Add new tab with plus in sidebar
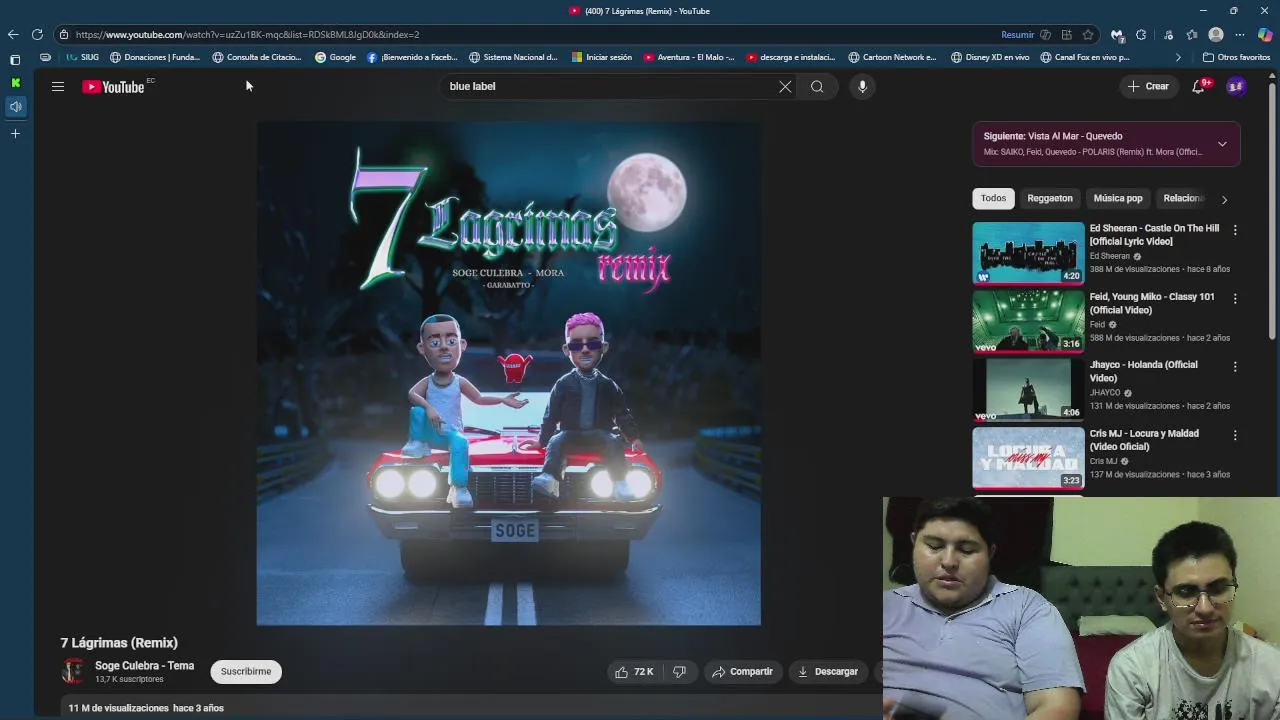The image size is (1280, 720). 15,133
